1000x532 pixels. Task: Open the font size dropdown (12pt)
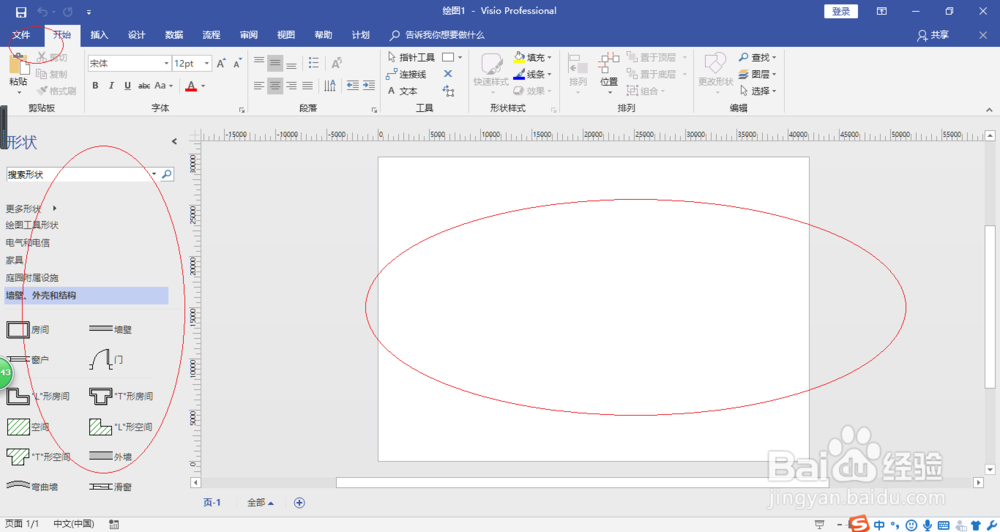tap(207, 63)
